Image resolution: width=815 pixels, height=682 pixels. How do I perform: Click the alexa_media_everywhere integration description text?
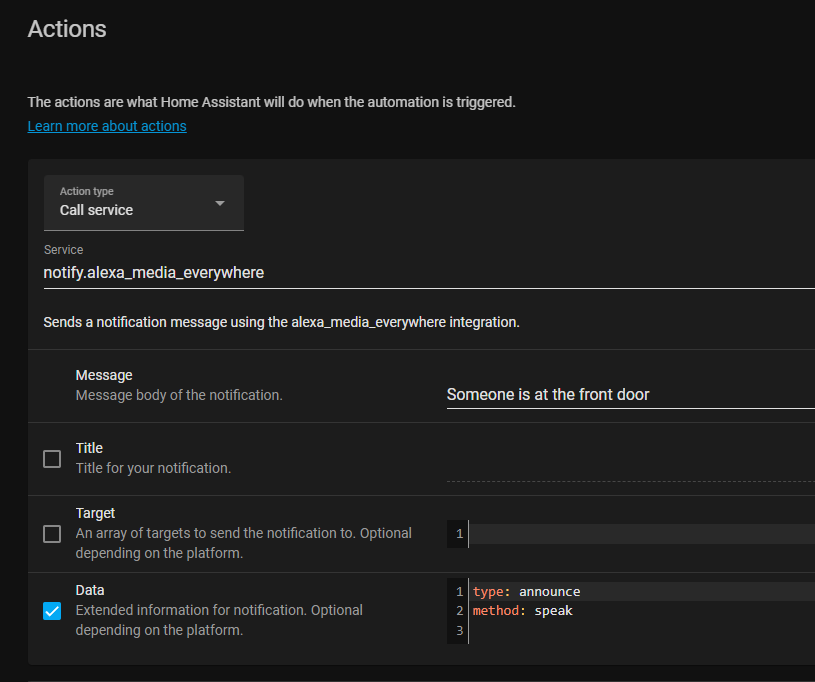click(x=281, y=323)
